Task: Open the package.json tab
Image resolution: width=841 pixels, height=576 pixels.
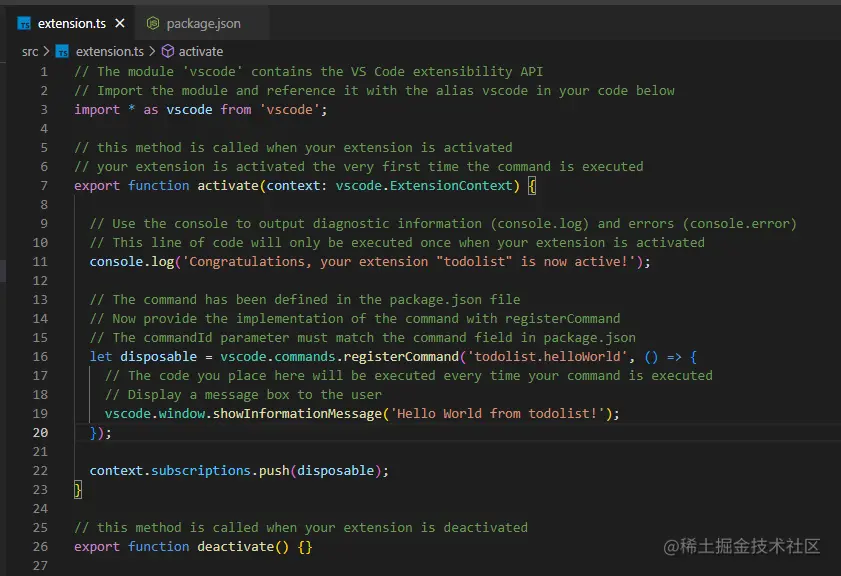Action: pos(203,24)
